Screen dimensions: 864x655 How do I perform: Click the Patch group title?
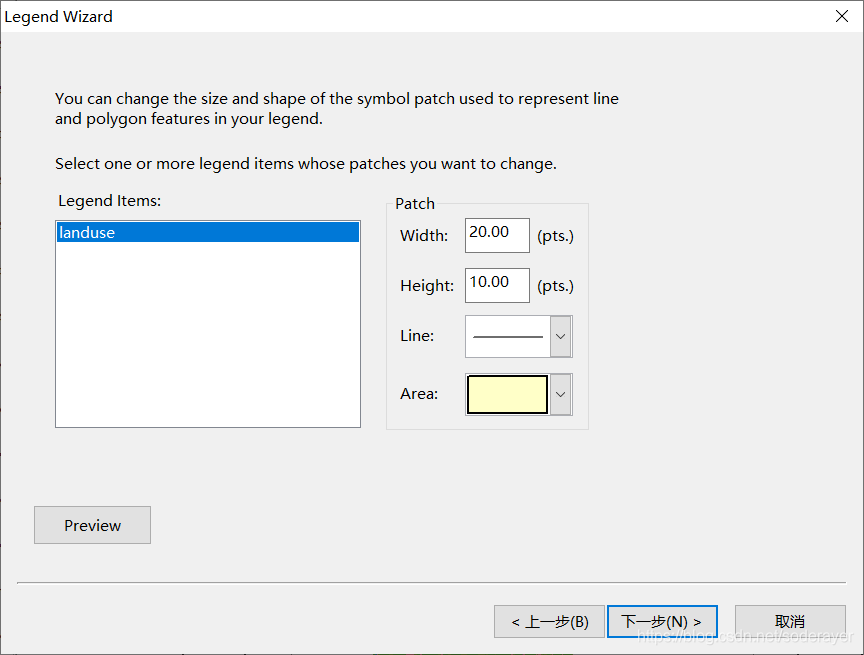click(415, 204)
